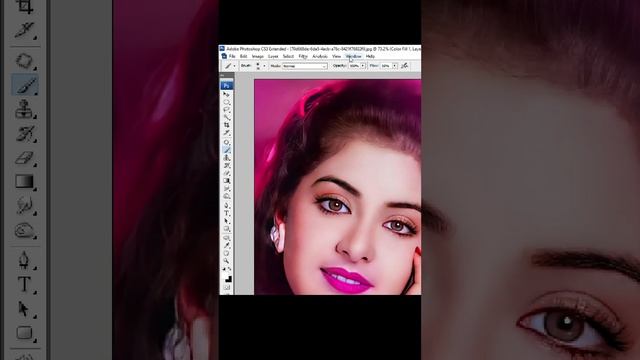The width and height of the screenshot is (640, 360).
Task: Select the Type tool in small toolbox
Action: [227, 213]
